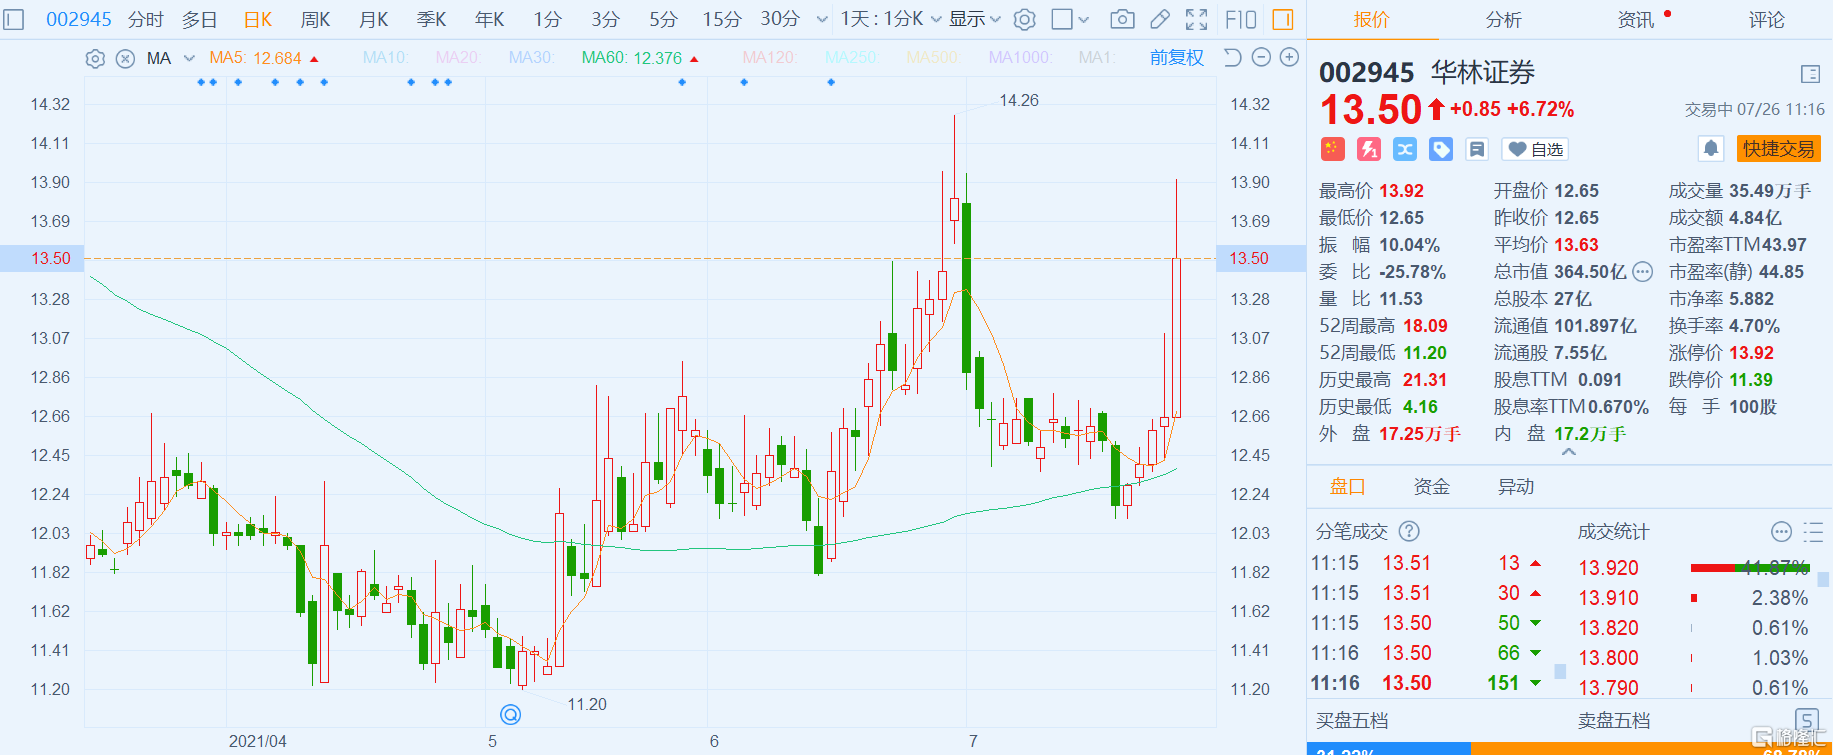
Task: Open the 显示 dropdown
Action: point(975,19)
